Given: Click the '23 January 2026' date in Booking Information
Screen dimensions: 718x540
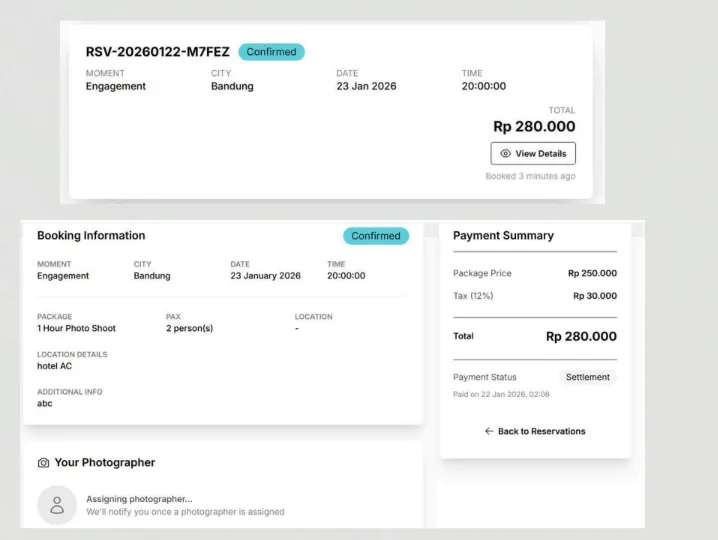Looking at the screenshot, I should (x=266, y=276).
